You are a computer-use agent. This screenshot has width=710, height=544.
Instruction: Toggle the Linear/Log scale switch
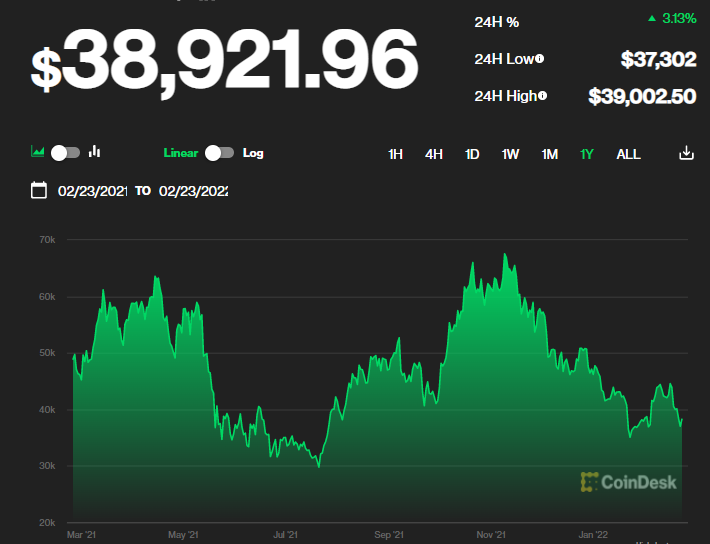(x=220, y=153)
